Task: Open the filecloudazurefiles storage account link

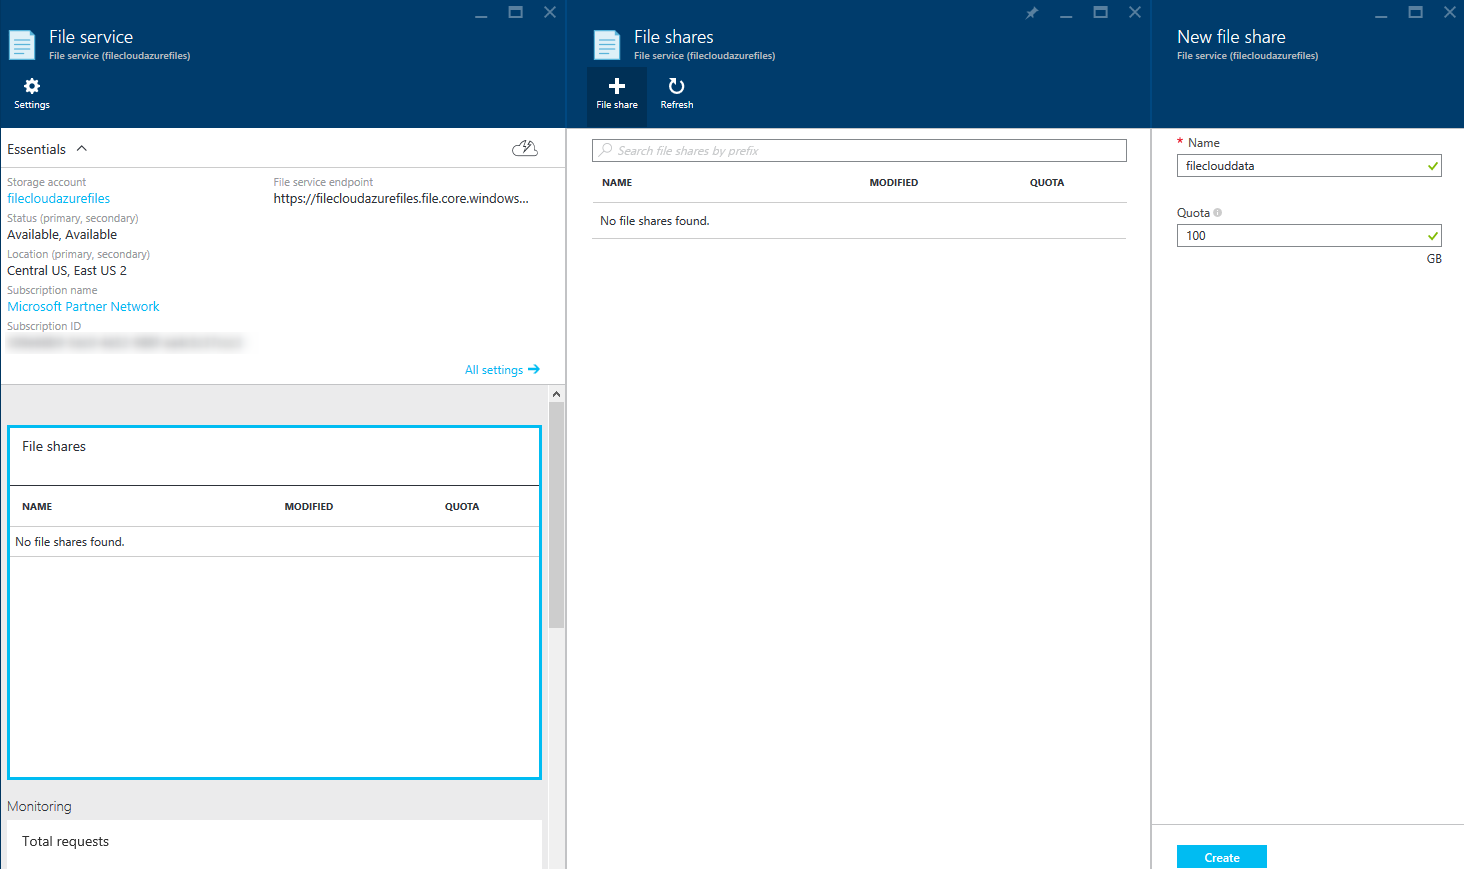Action: [59, 199]
